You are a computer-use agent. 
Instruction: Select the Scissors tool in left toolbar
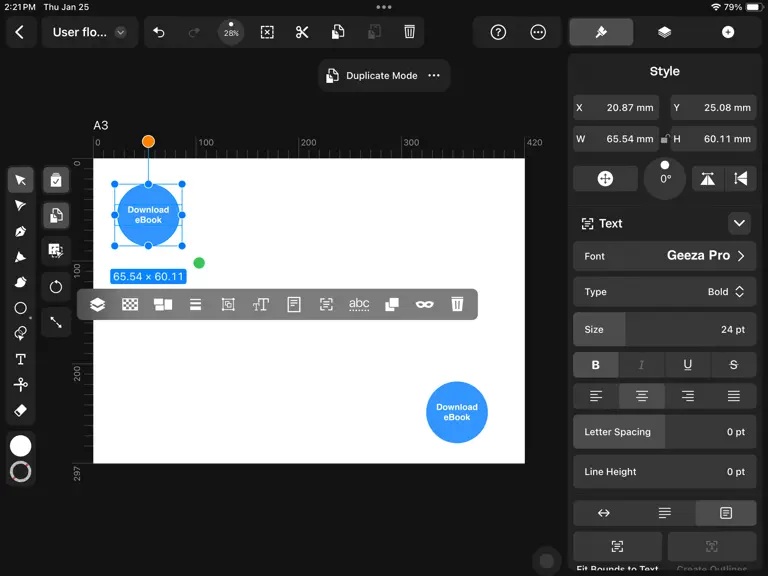point(21,384)
